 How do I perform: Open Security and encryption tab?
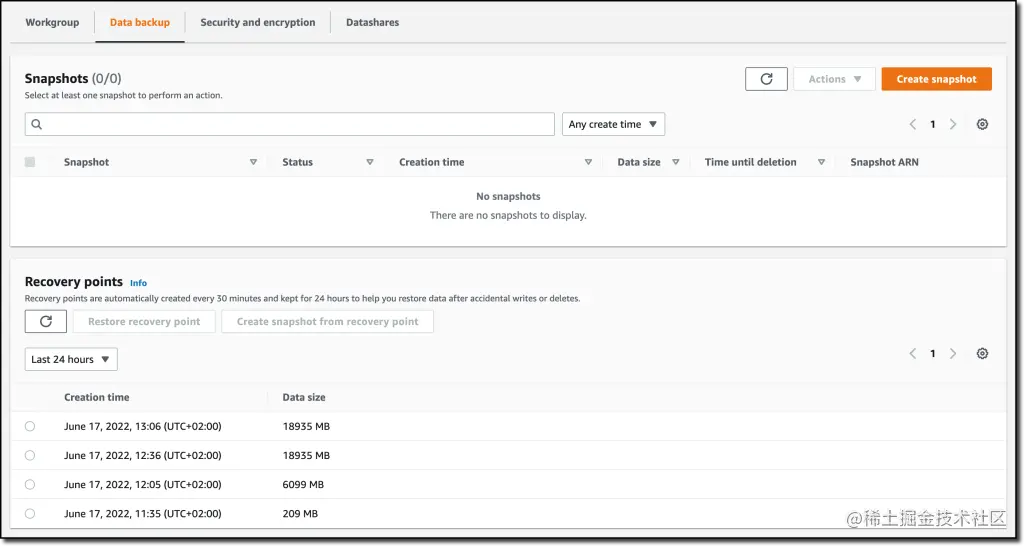tap(257, 22)
